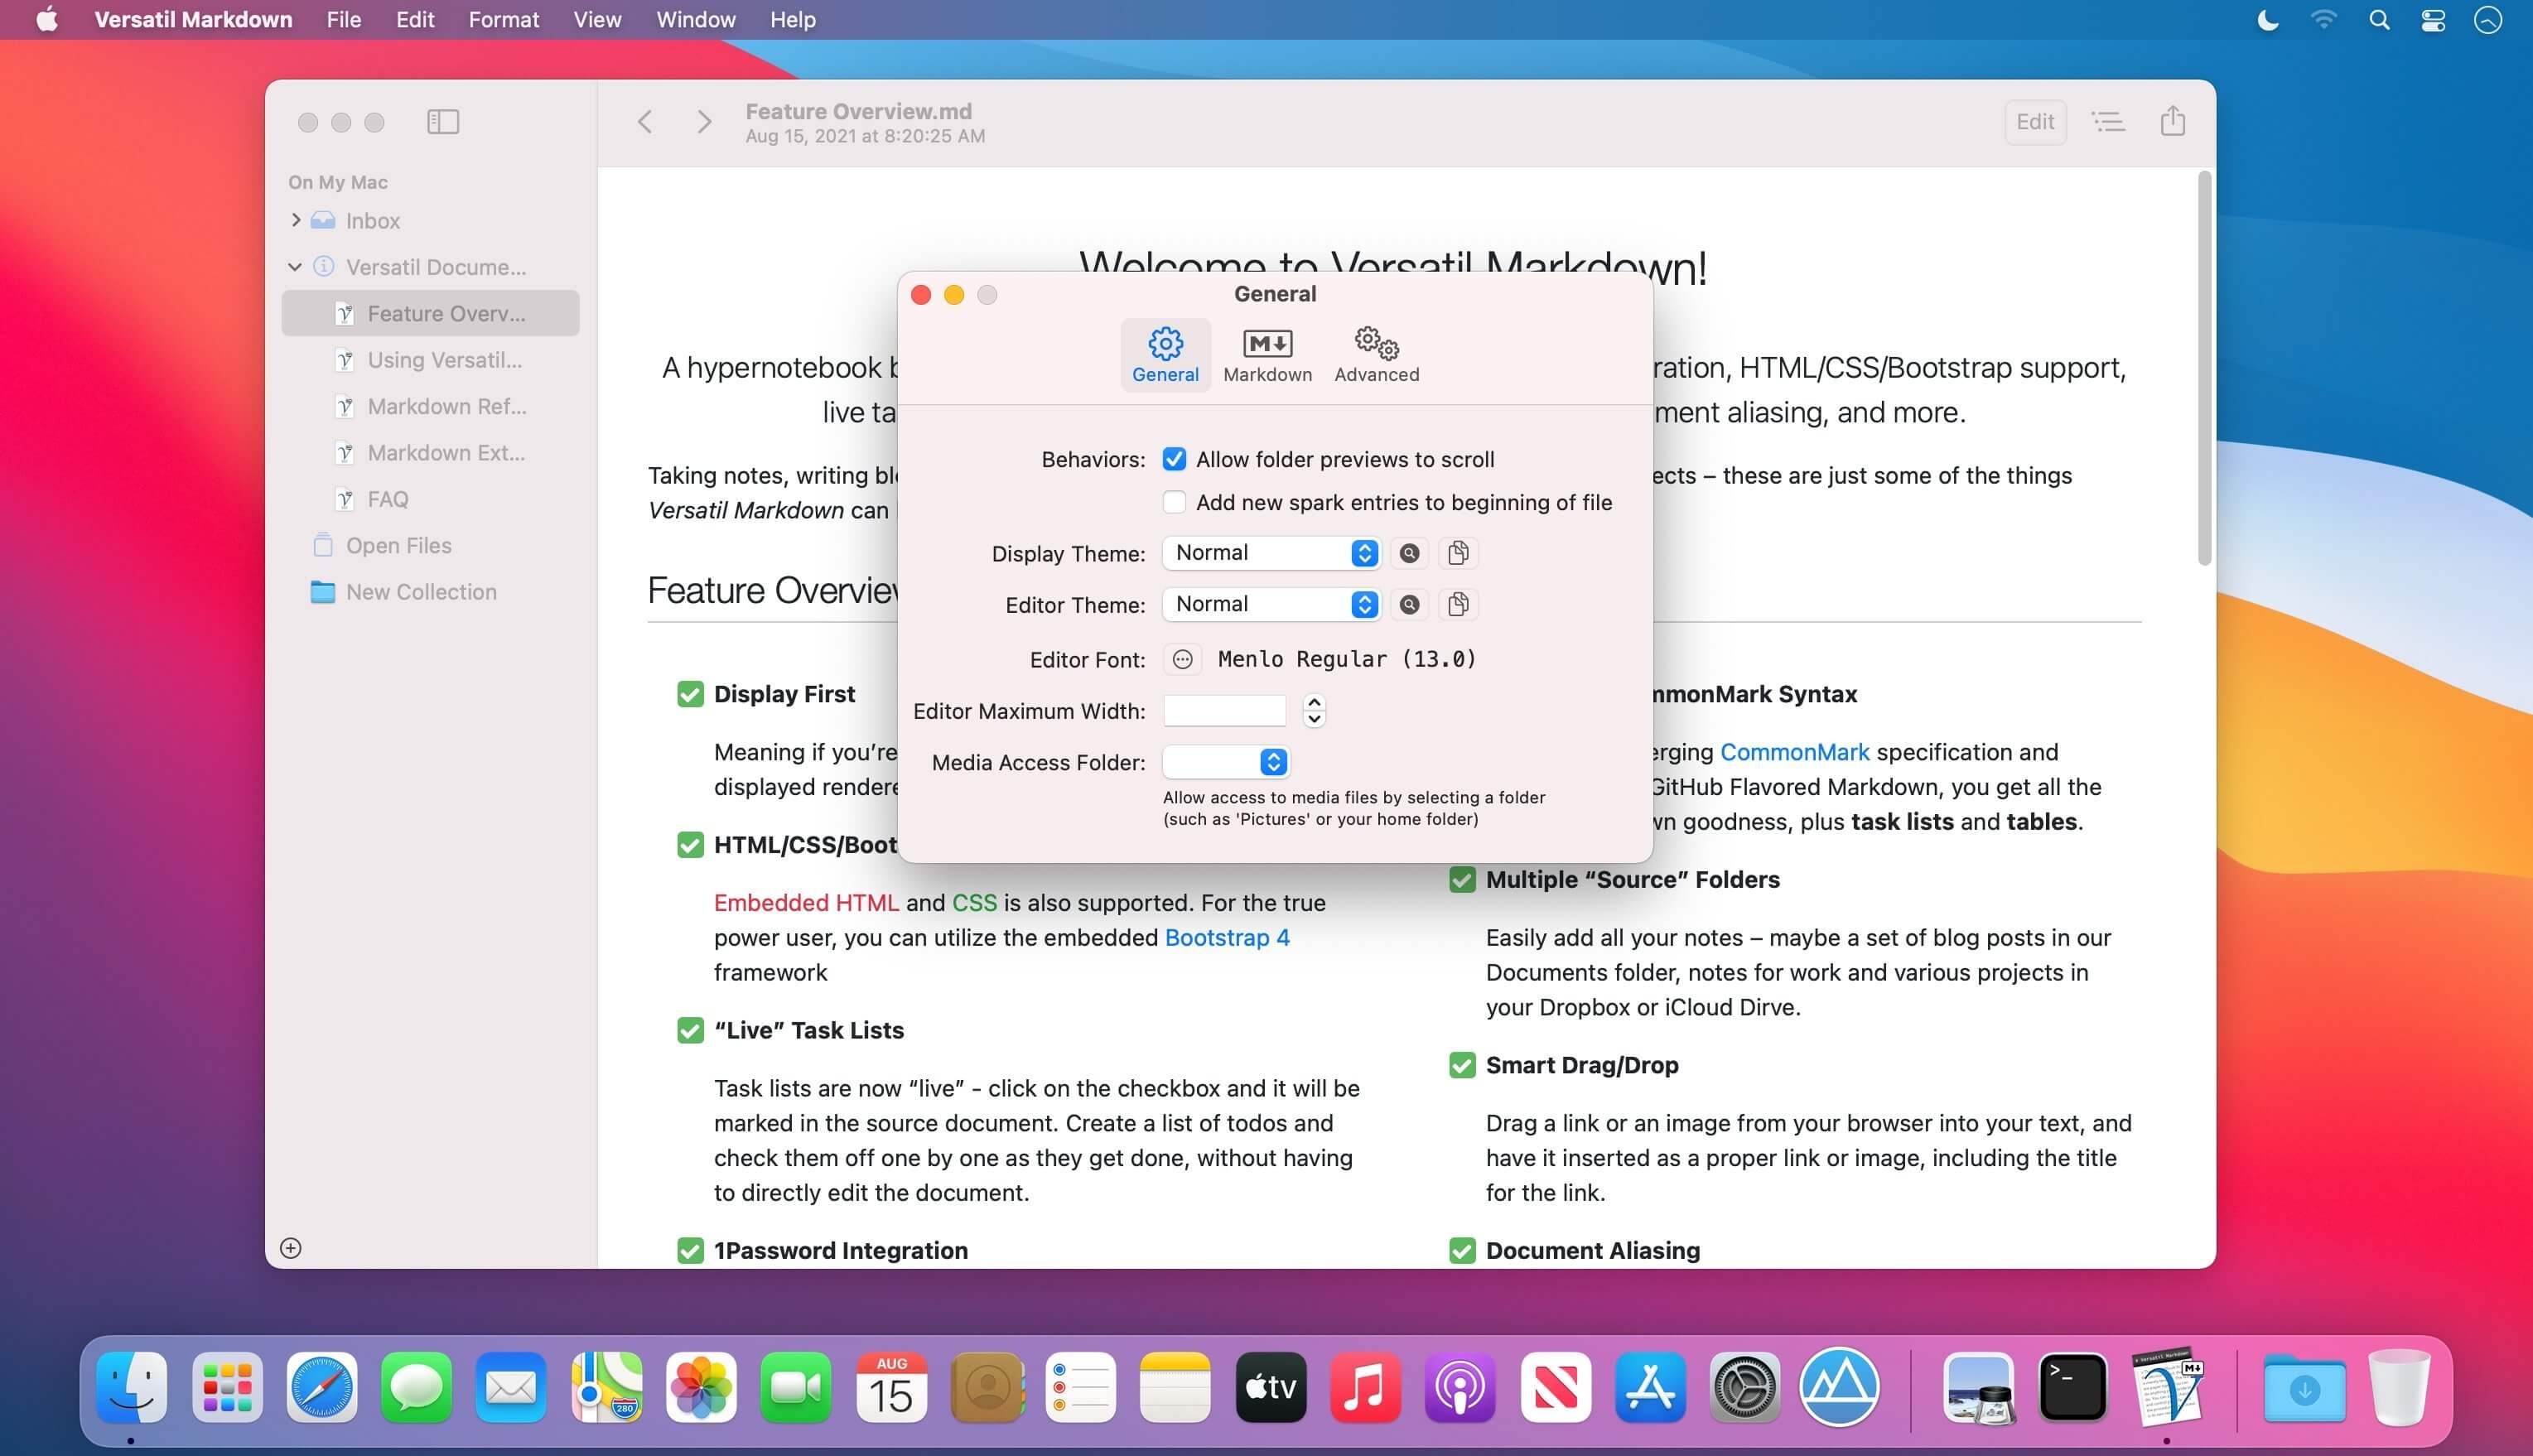2533x1456 pixels.
Task: Toggle the 1Password Integration checkbox
Action: [690, 1250]
